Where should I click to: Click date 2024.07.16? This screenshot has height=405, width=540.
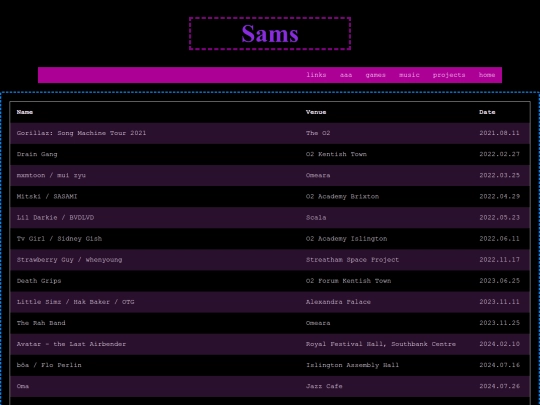pos(499,365)
